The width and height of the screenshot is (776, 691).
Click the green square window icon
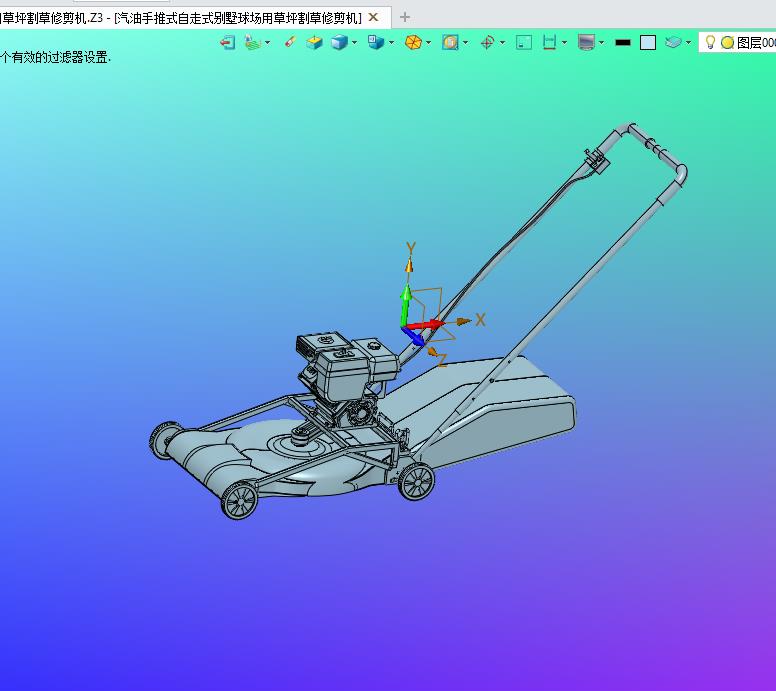(524, 43)
